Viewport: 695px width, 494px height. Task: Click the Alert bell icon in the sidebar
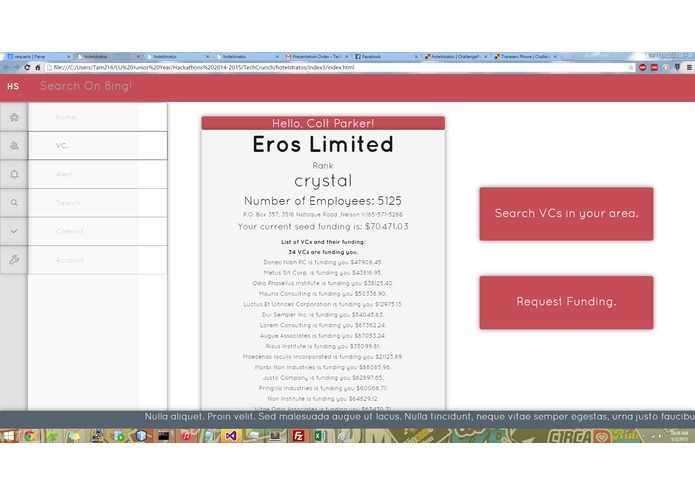click(x=14, y=174)
